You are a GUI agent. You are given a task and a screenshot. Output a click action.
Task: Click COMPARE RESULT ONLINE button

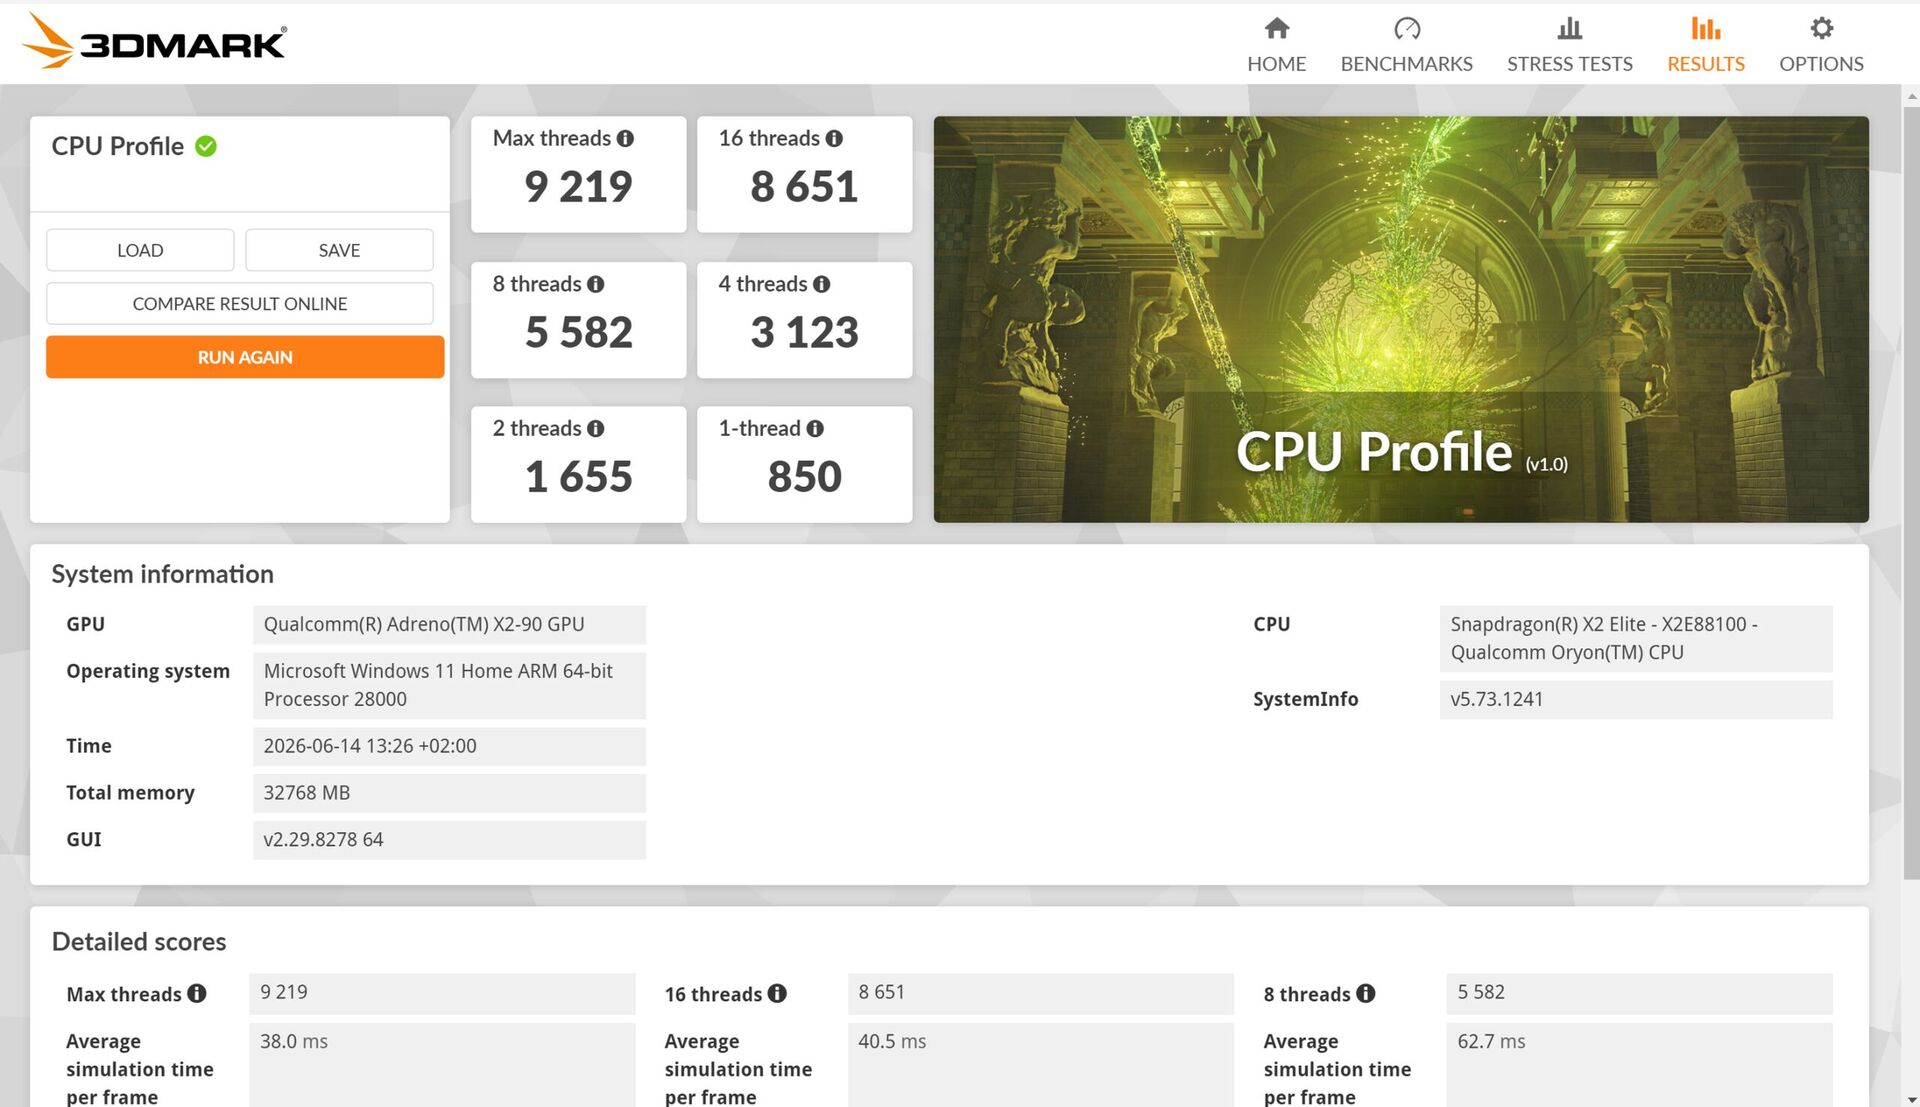pos(240,303)
